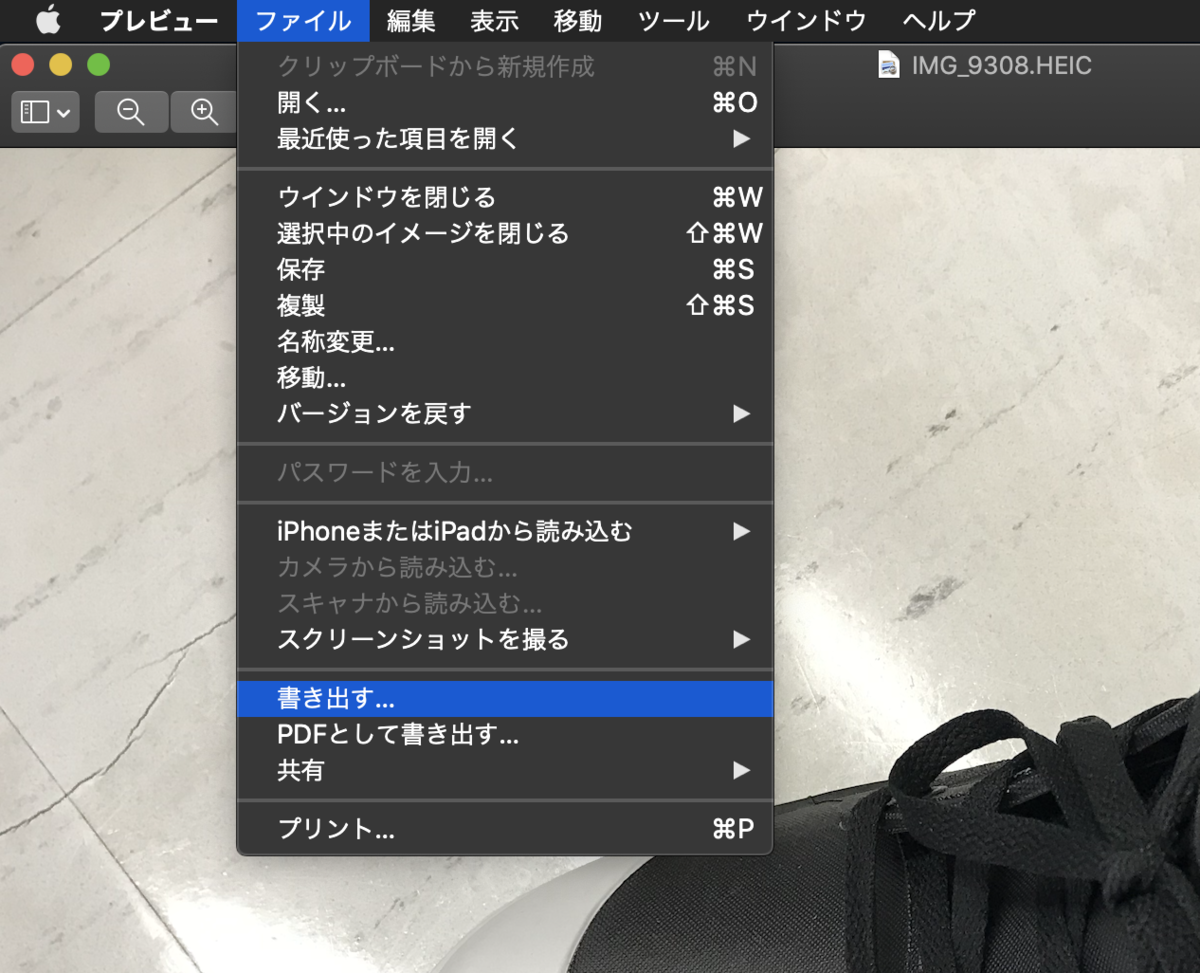Screen dimensions: 1200x973
Task: Click 保存 to save the image
Action: tap(300, 269)
